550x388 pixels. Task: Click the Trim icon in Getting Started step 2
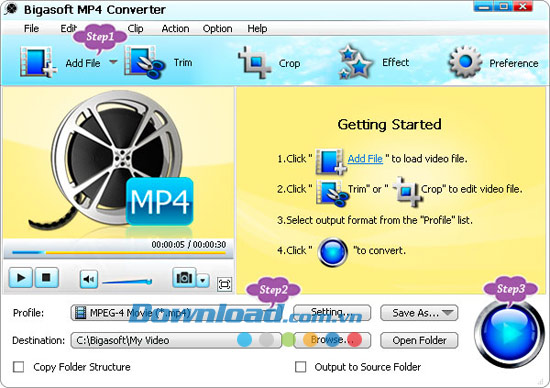(x=332, y=192)
